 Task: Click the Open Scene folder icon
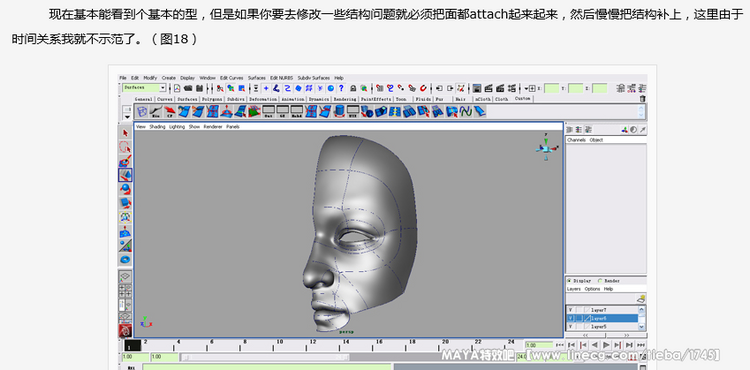point(188,88)
